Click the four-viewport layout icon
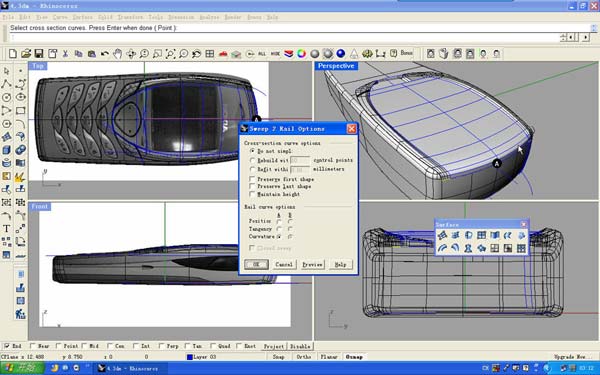This screenshot has height=375, width=600. click(x=209, y=54)
